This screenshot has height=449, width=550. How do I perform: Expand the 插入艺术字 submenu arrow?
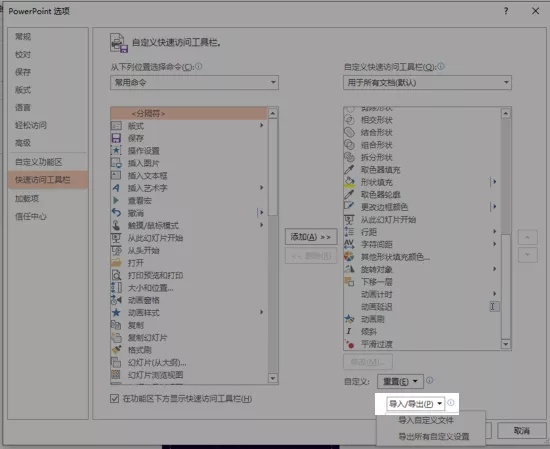point(261,188)
